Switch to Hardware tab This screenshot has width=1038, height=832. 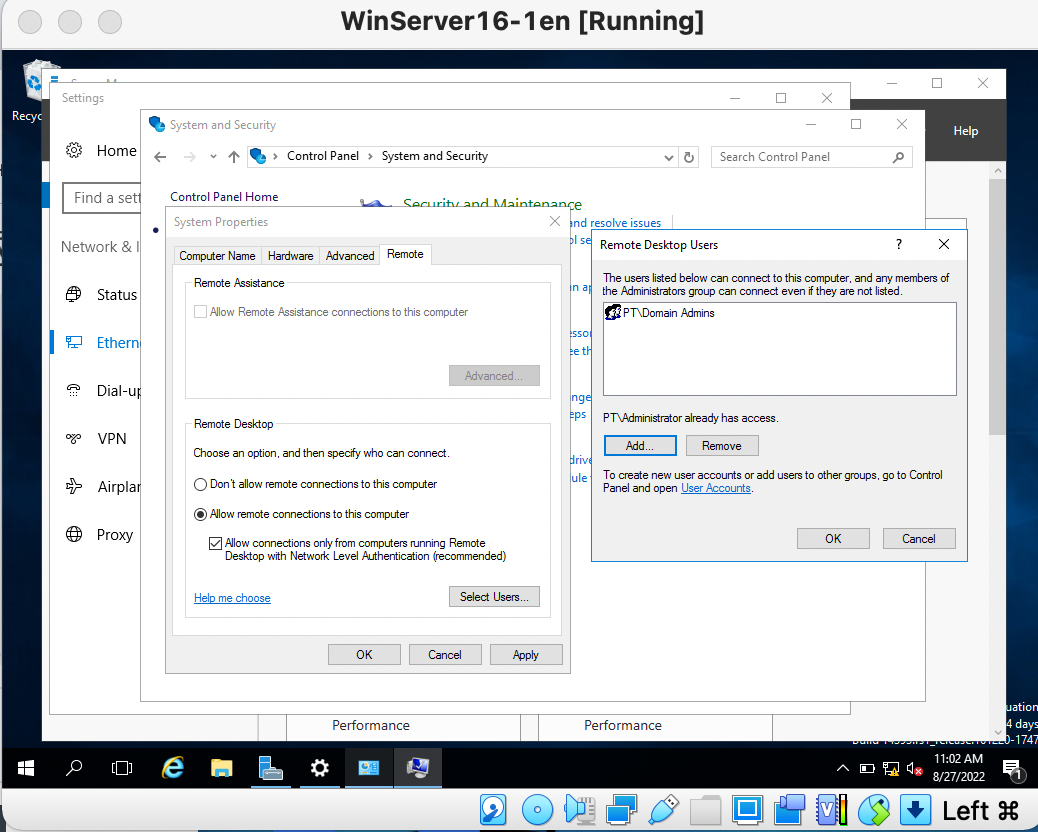click(290, 255)
